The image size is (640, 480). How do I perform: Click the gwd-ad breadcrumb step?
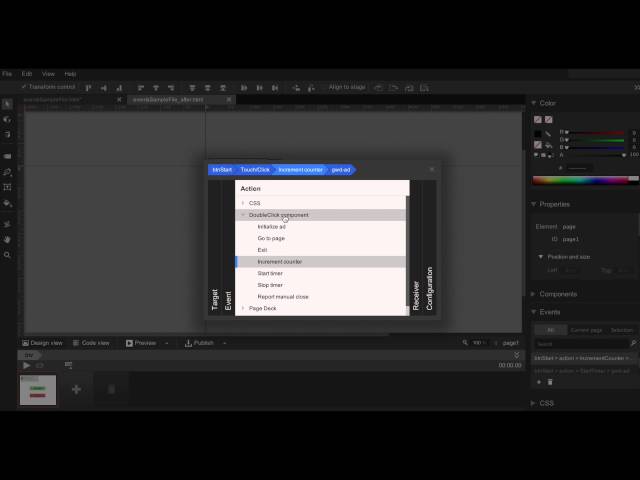(x=341, y=170)
